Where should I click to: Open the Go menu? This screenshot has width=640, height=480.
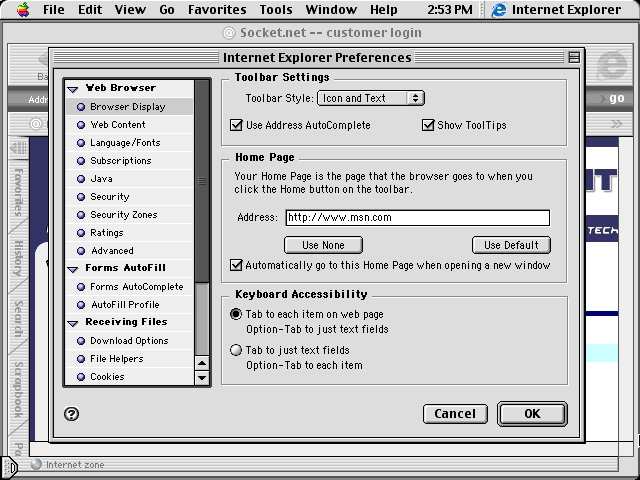(x=167, y=9)
